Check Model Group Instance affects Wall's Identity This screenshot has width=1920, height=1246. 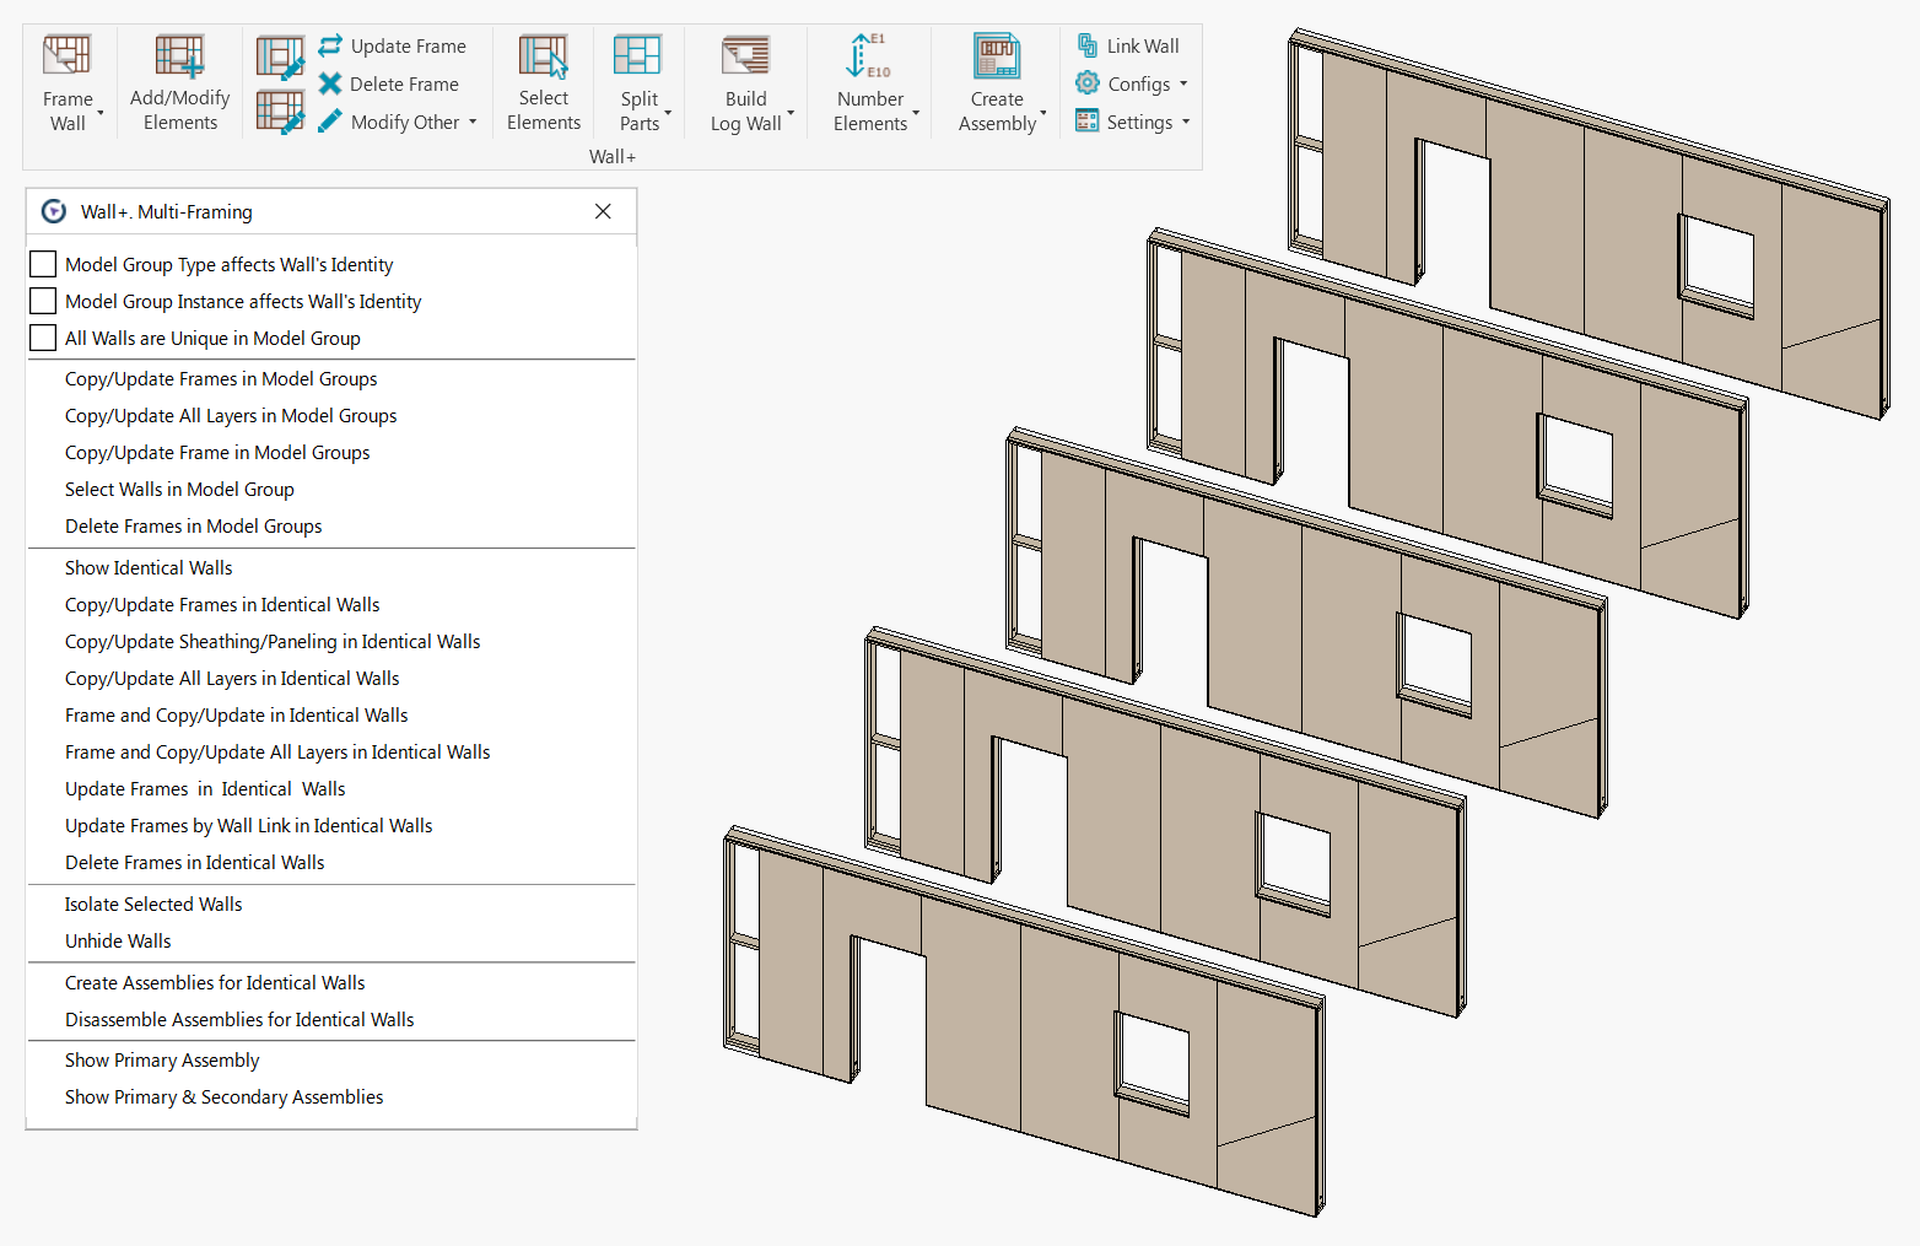[x=42, y=301]
